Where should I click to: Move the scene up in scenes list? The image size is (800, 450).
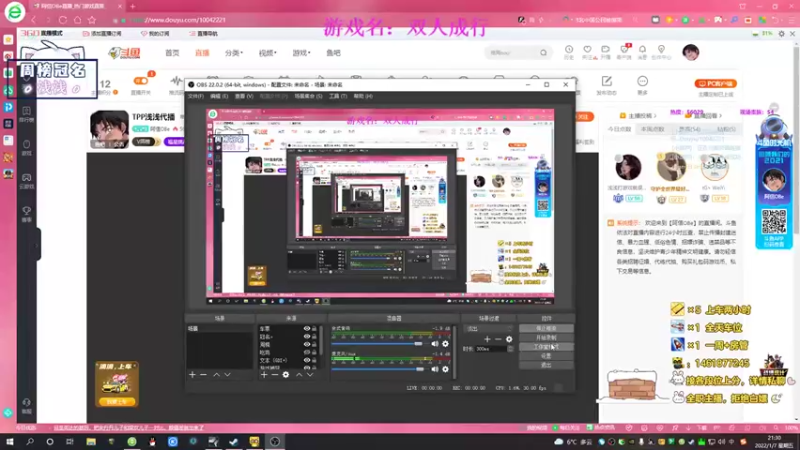coord(216,374)
